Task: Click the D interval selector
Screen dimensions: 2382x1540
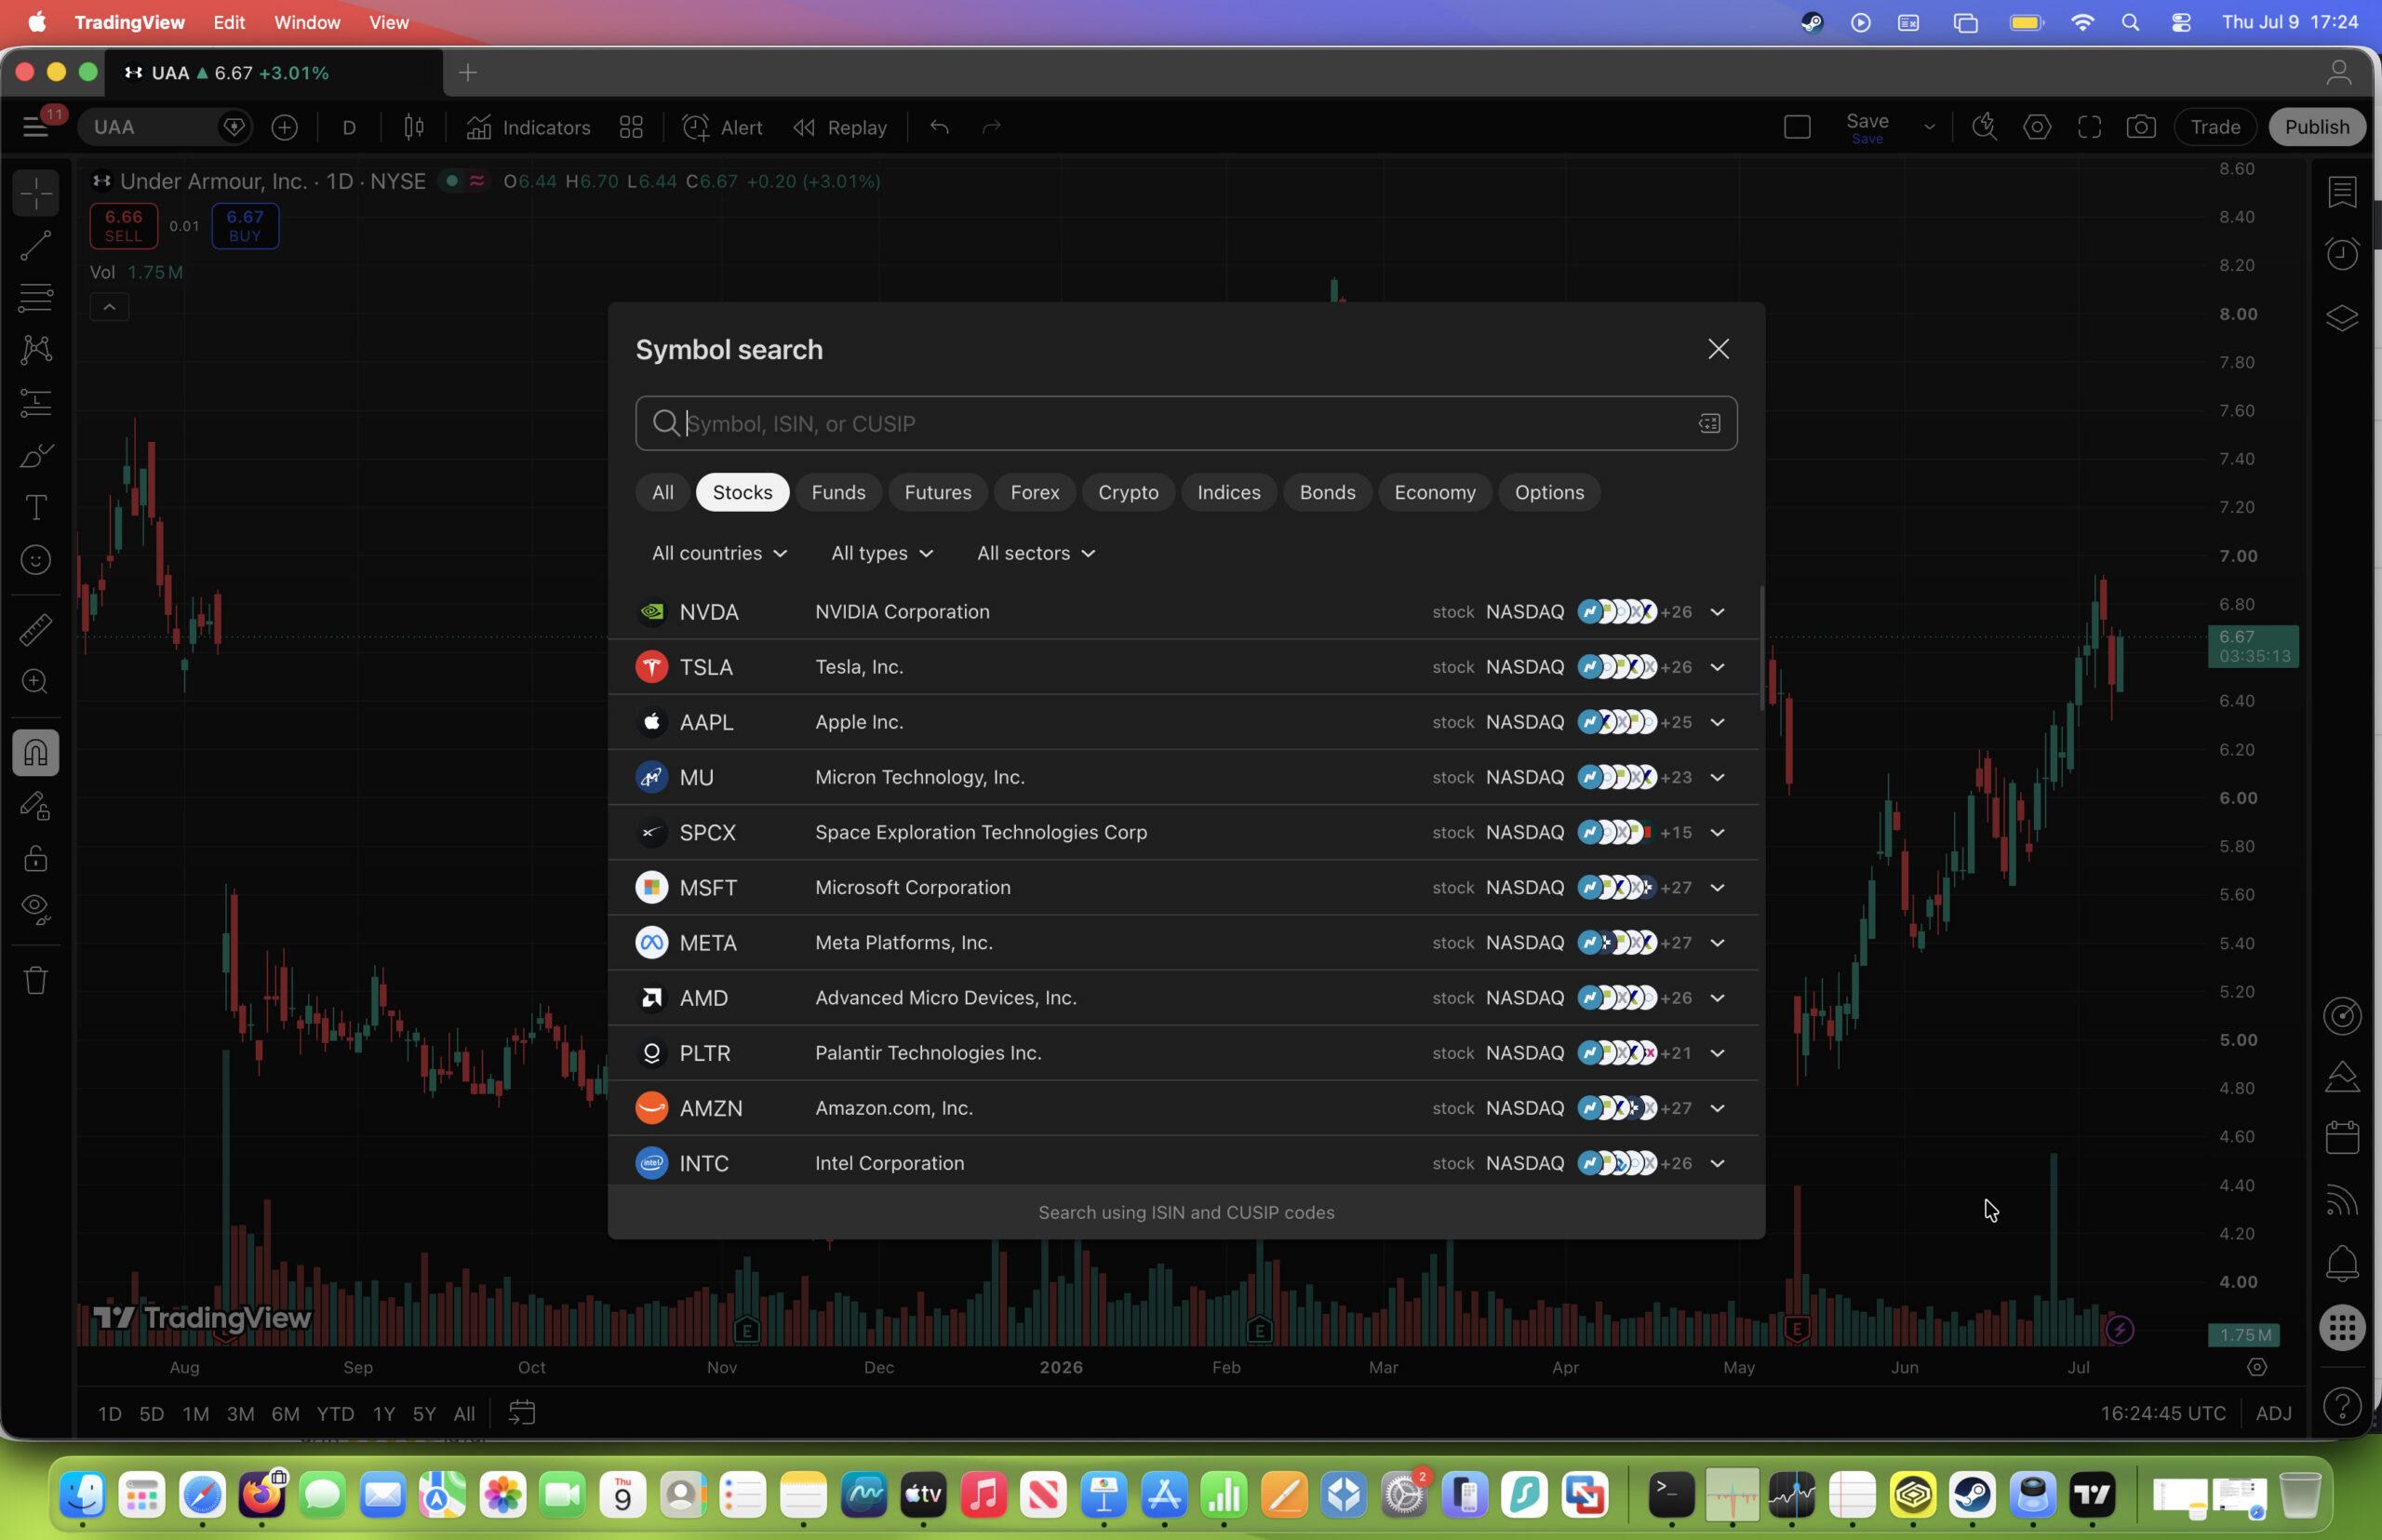Action: 349,127
